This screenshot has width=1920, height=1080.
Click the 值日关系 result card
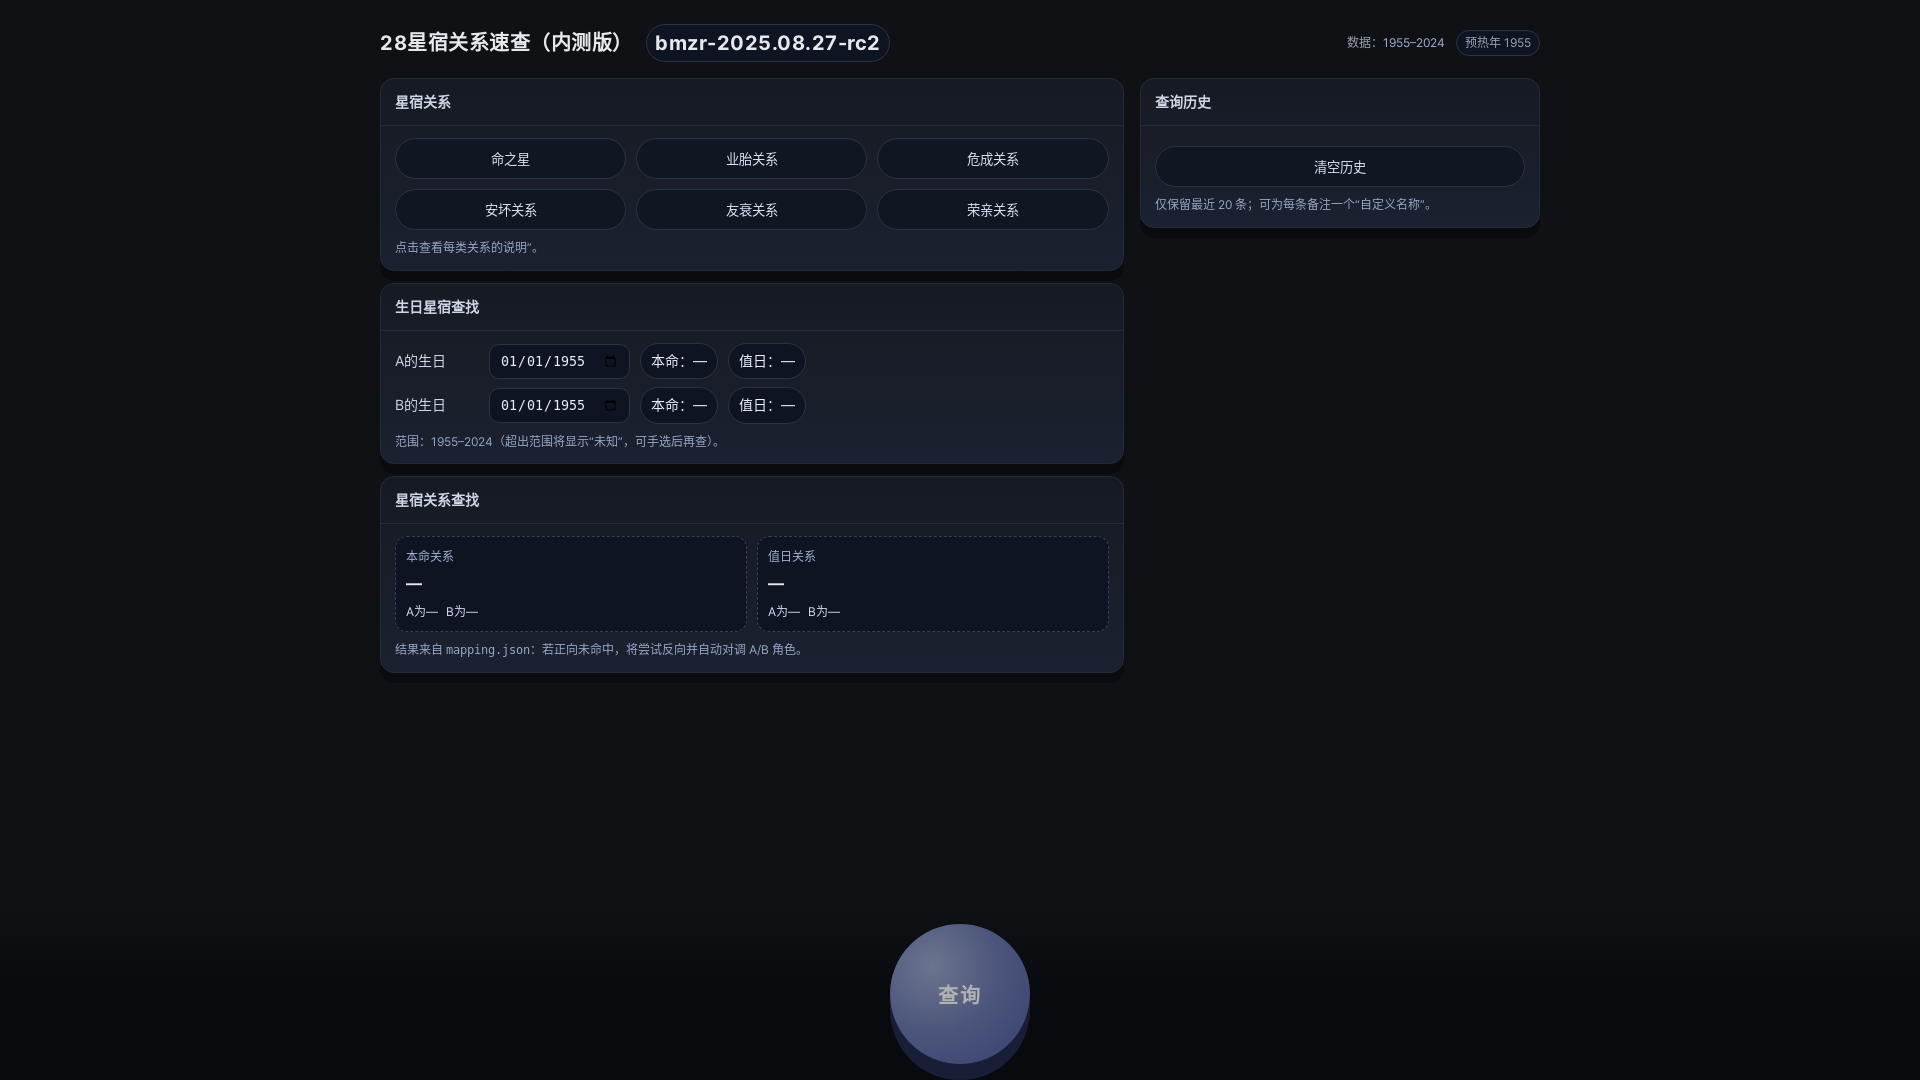coord(933,584)
